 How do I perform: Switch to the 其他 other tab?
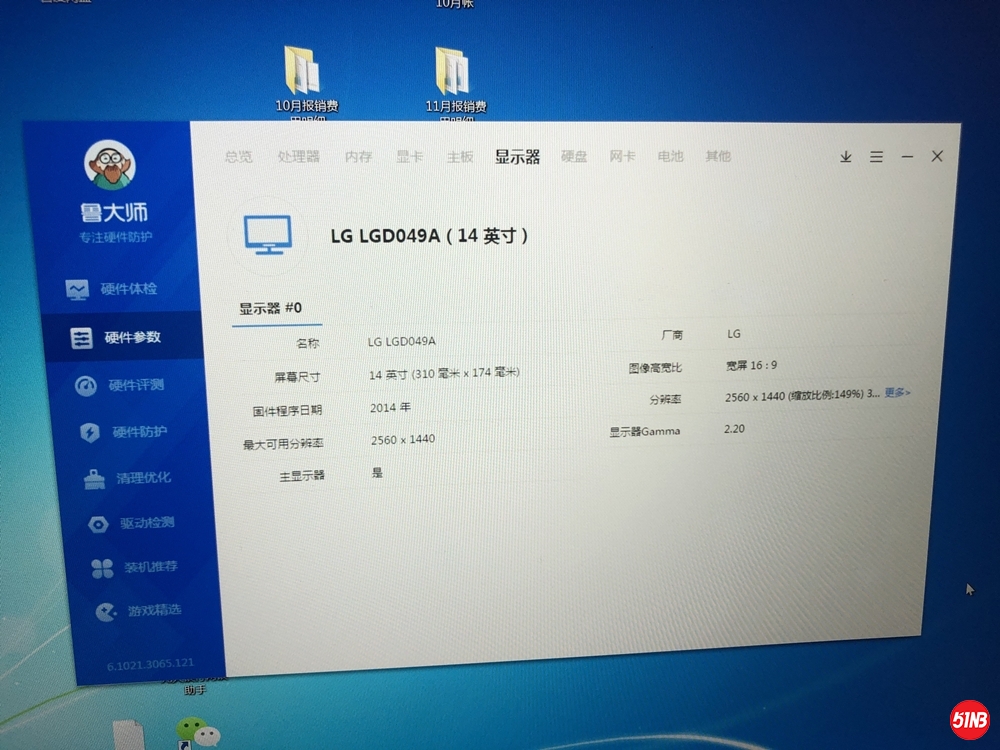(x=718, y=156)
